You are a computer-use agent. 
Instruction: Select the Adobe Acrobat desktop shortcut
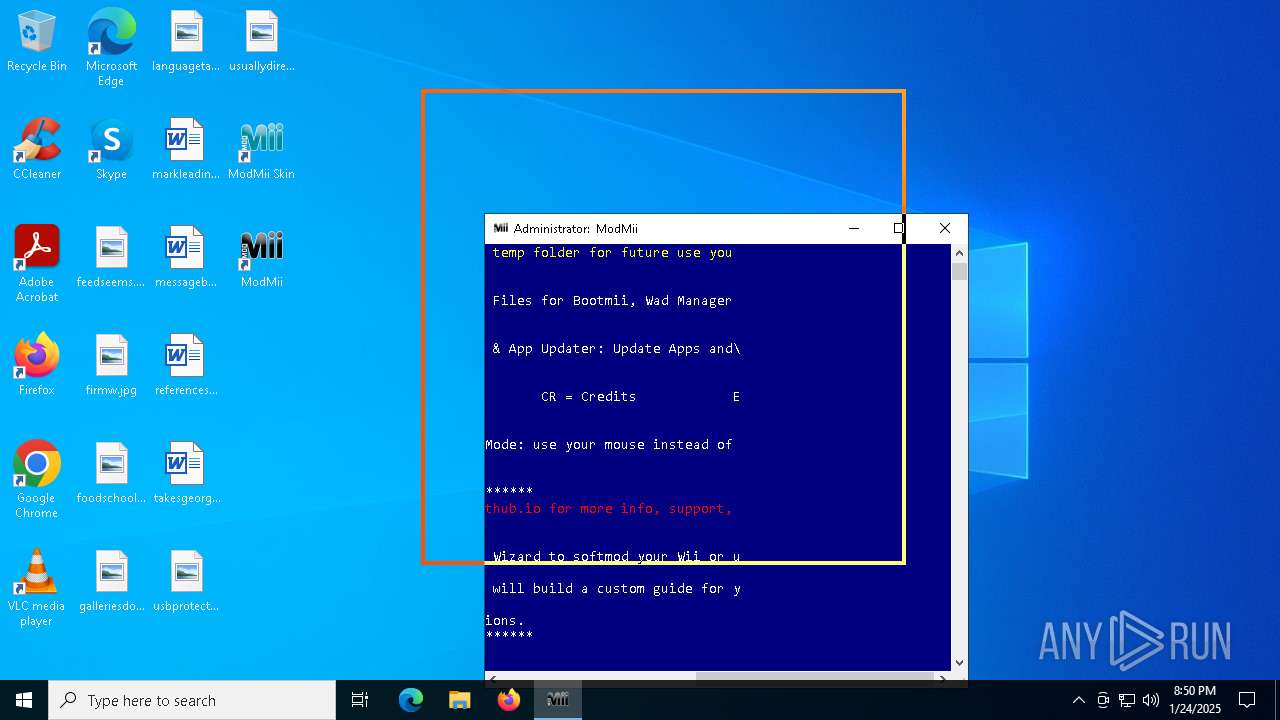pyautogui.click(x=37, y=264)
